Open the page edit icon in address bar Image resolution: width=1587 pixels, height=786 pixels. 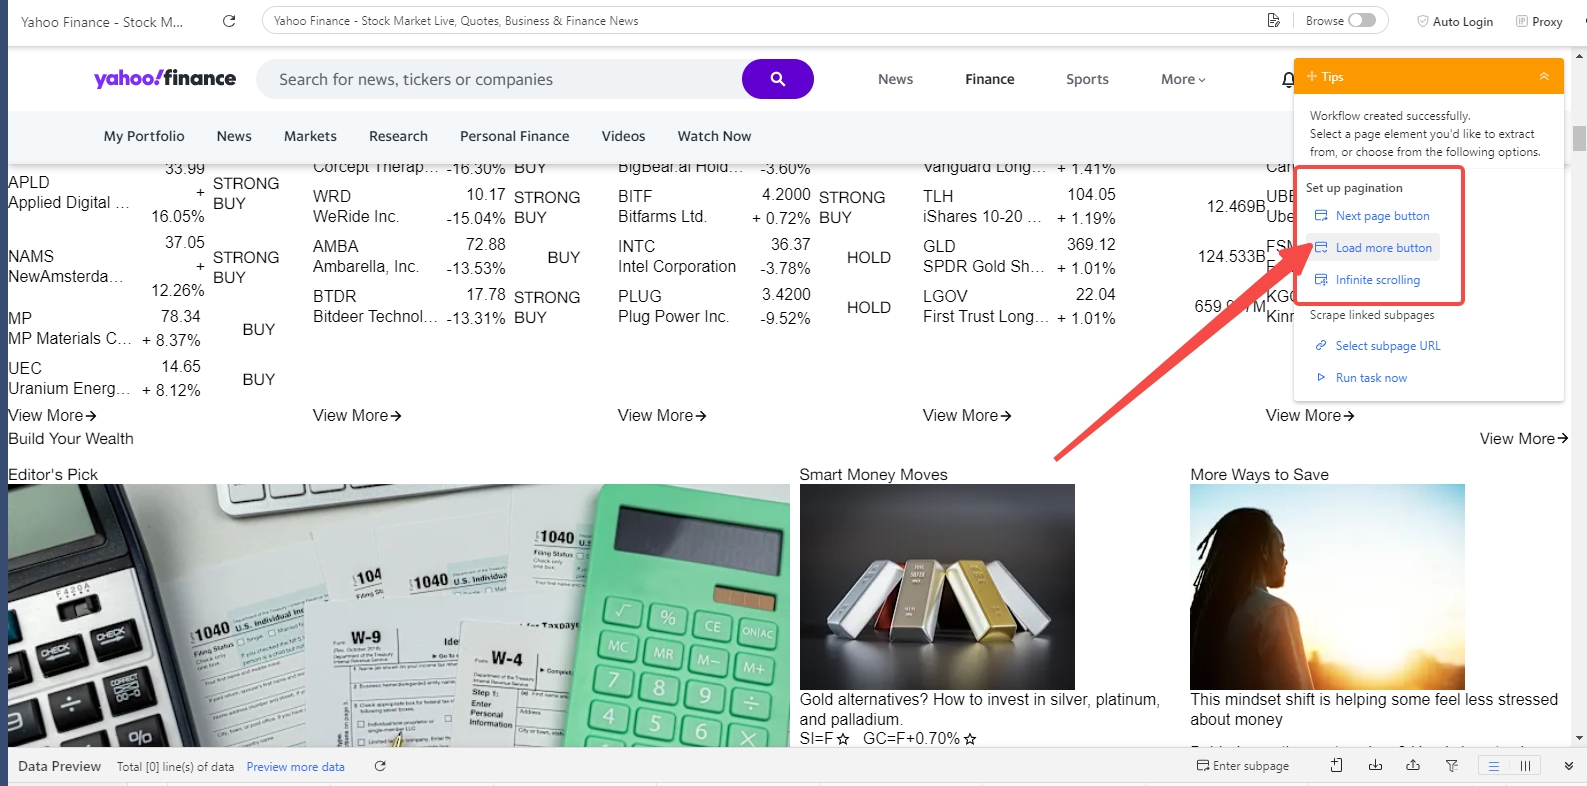click(x=1273, y=20)
